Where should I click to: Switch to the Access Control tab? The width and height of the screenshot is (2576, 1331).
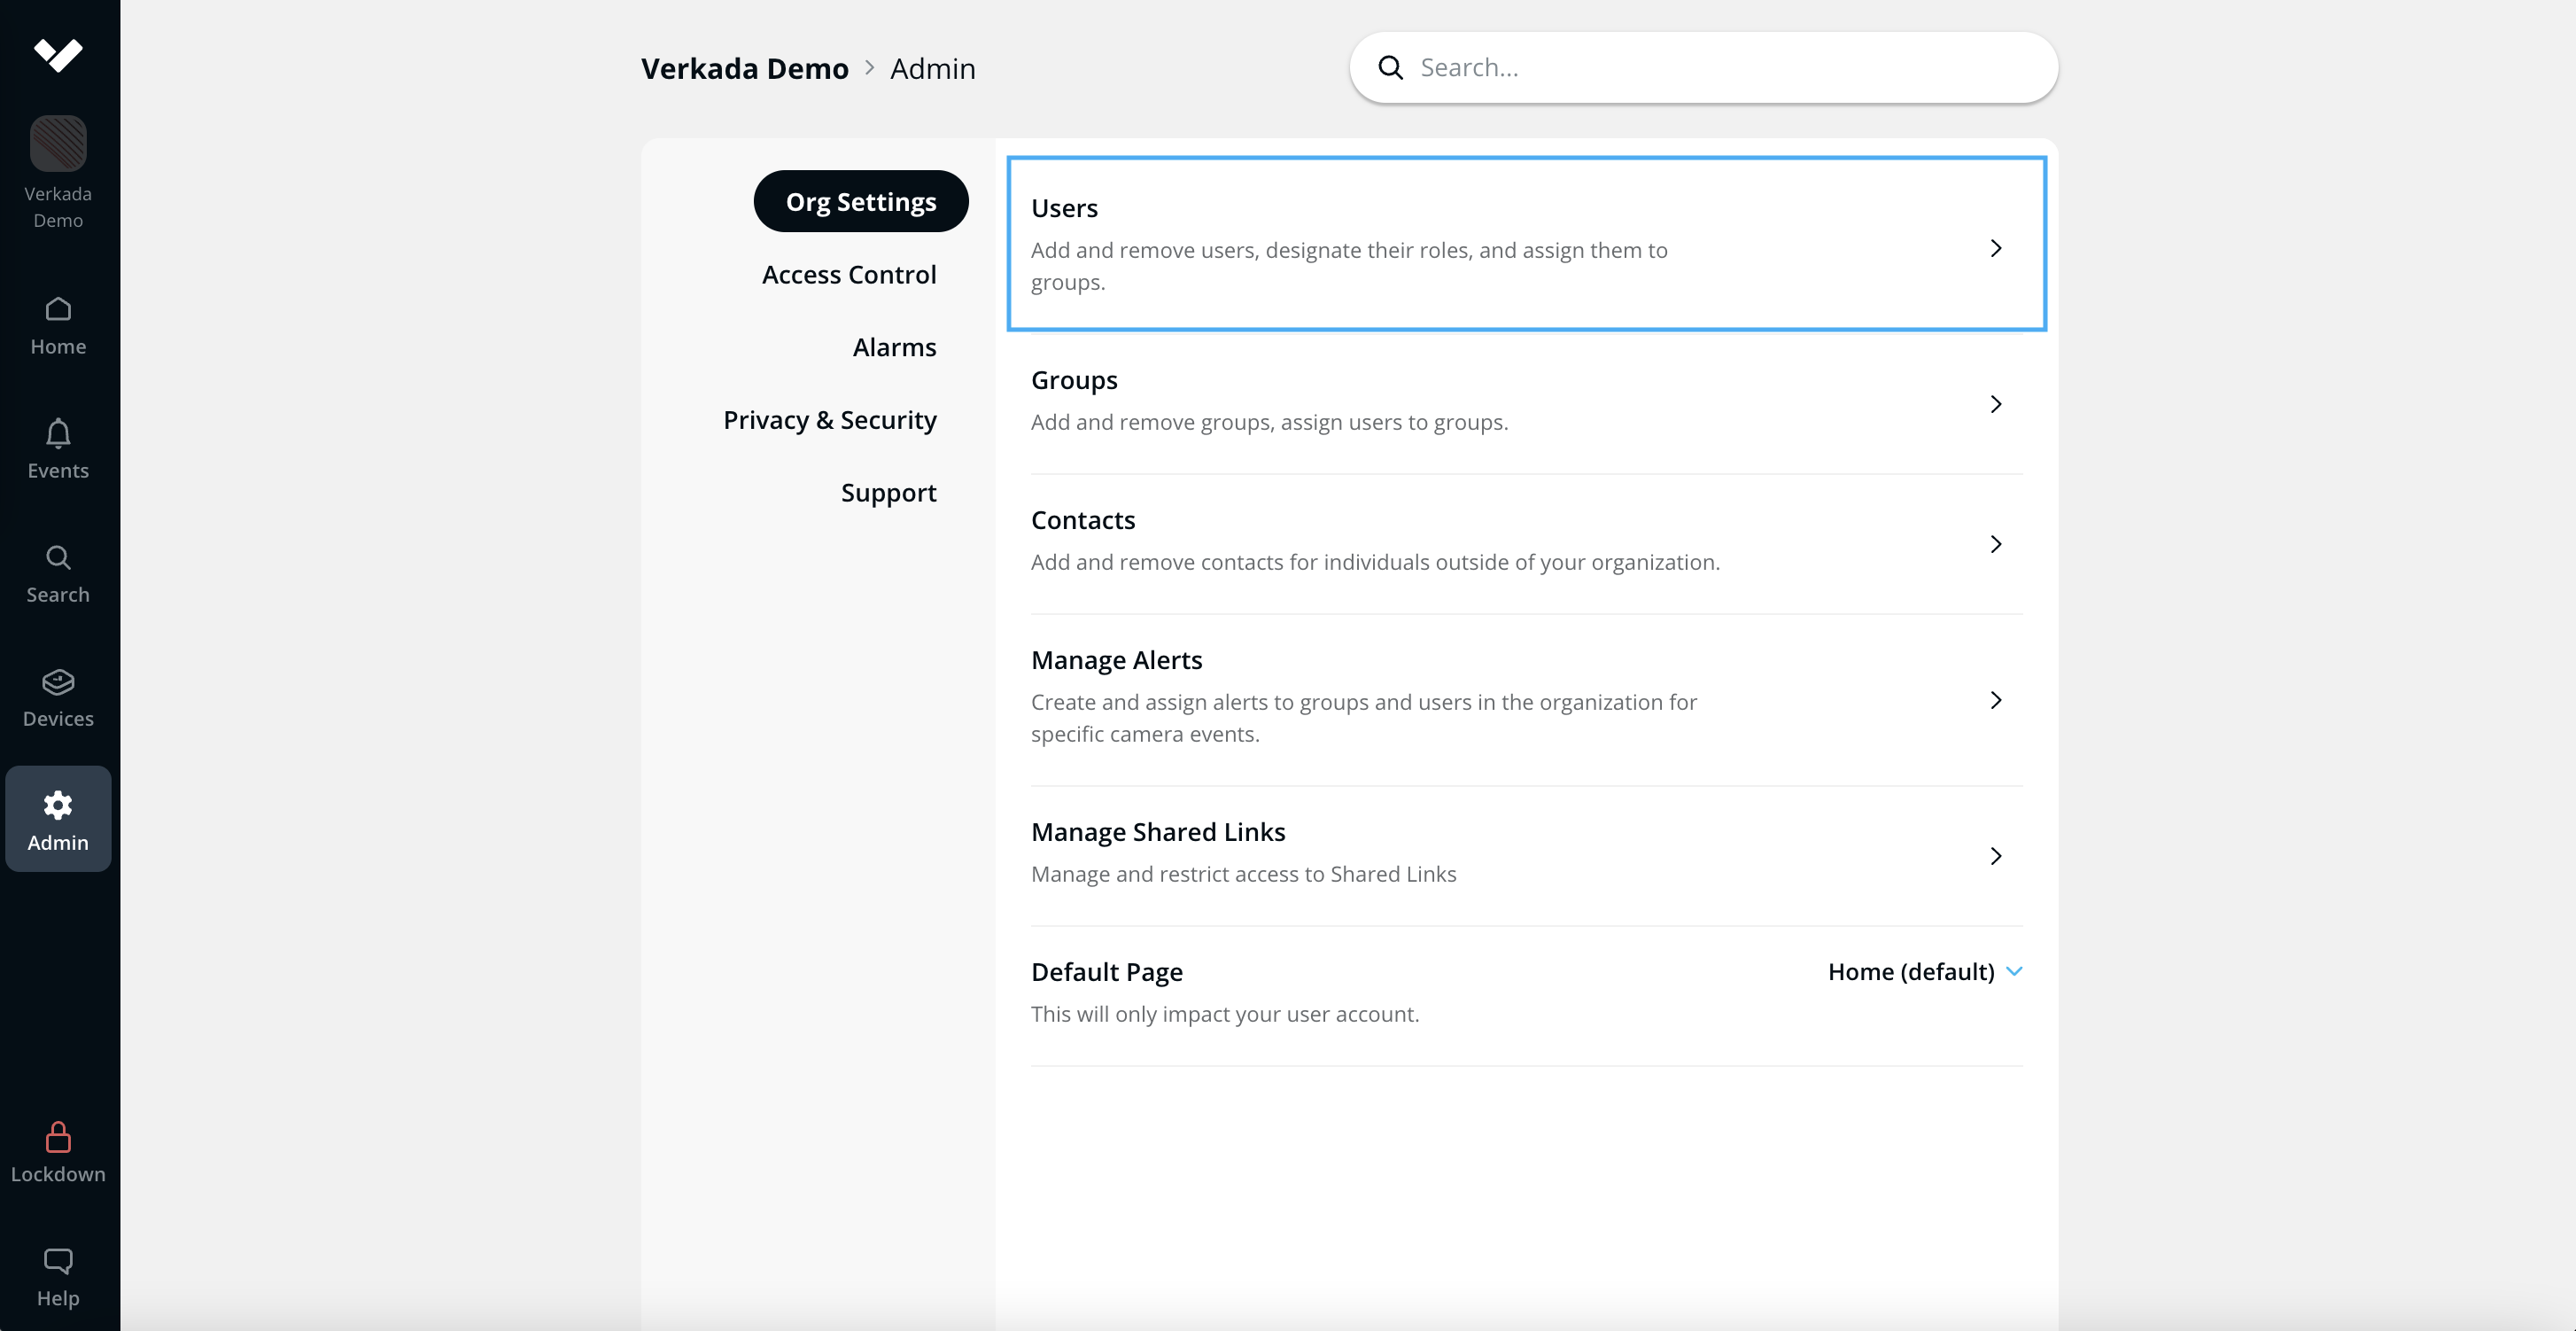[x=848, y=274]
